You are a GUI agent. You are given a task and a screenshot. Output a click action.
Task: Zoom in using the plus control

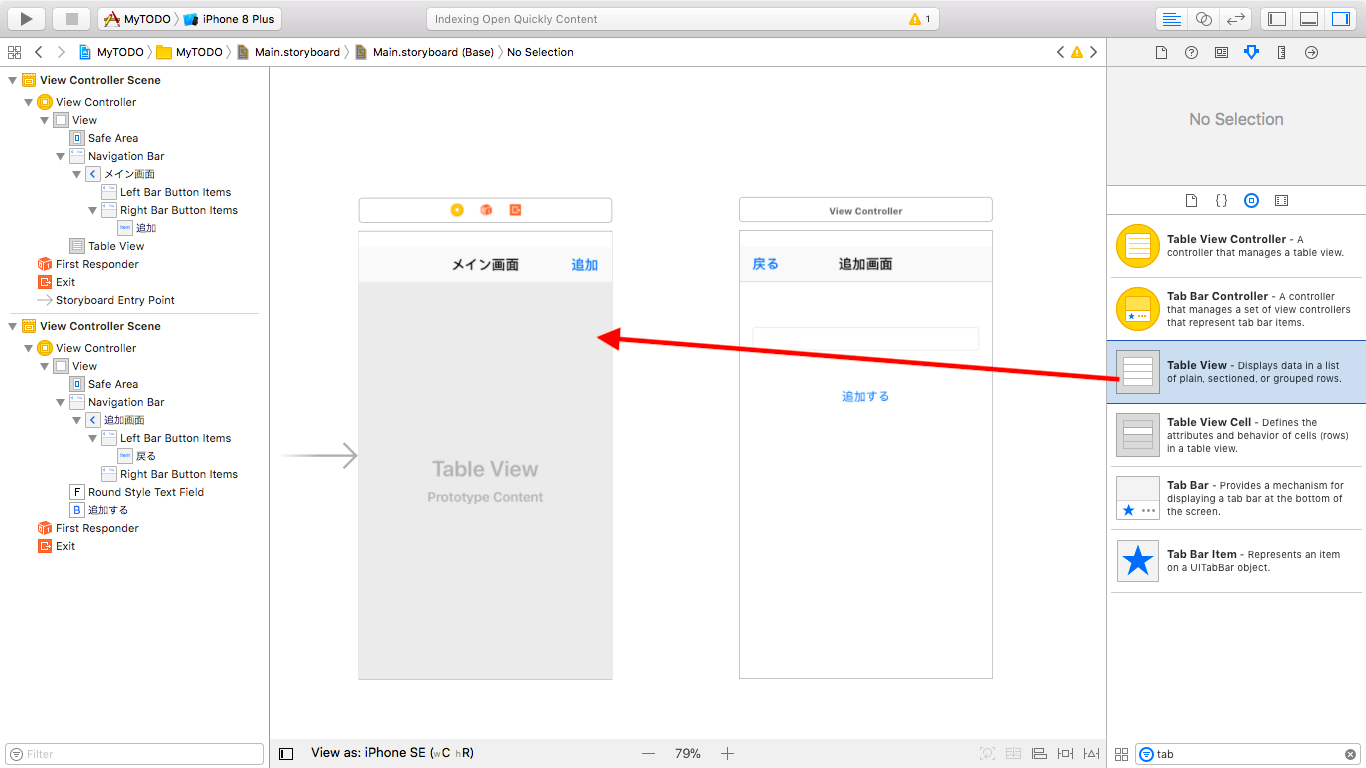pos(727,753)
